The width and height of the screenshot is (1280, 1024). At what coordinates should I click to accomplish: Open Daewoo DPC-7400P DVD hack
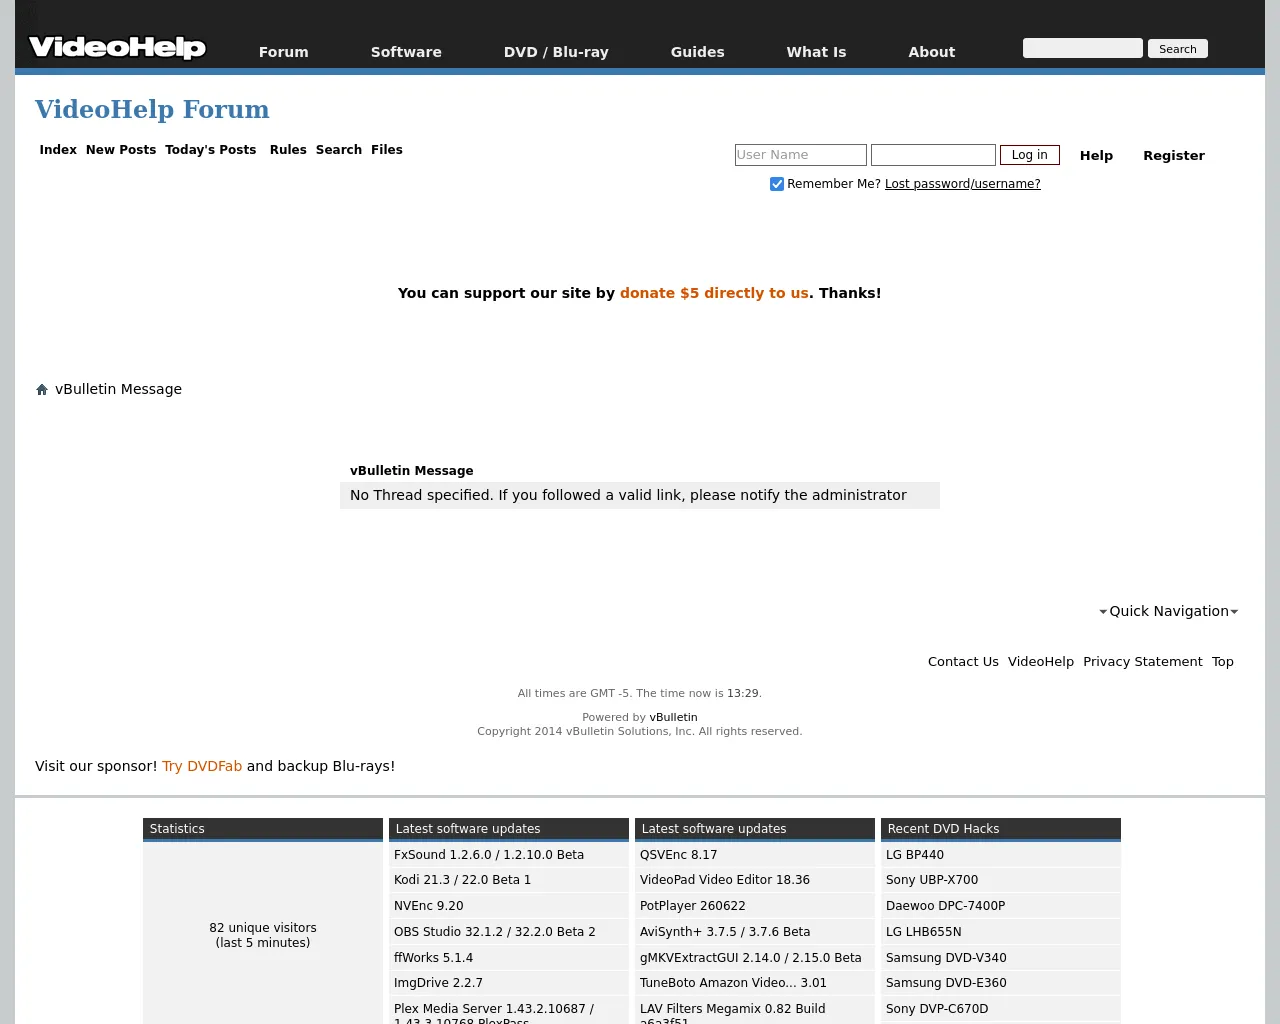(946, 906)
